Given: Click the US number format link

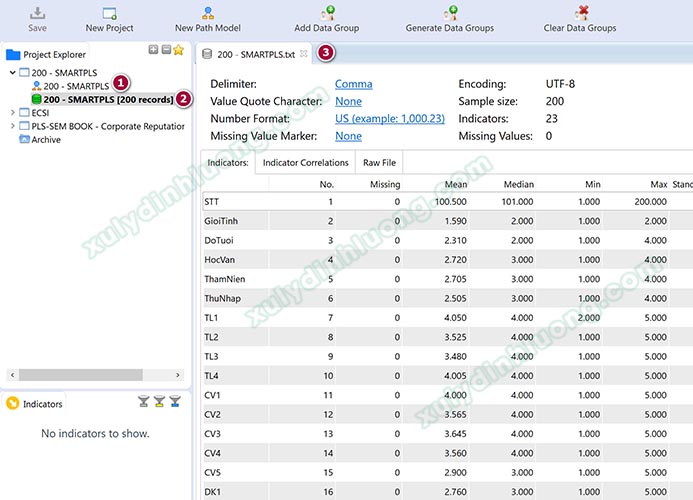Looking at the screenshot, I should pos(390,118).
